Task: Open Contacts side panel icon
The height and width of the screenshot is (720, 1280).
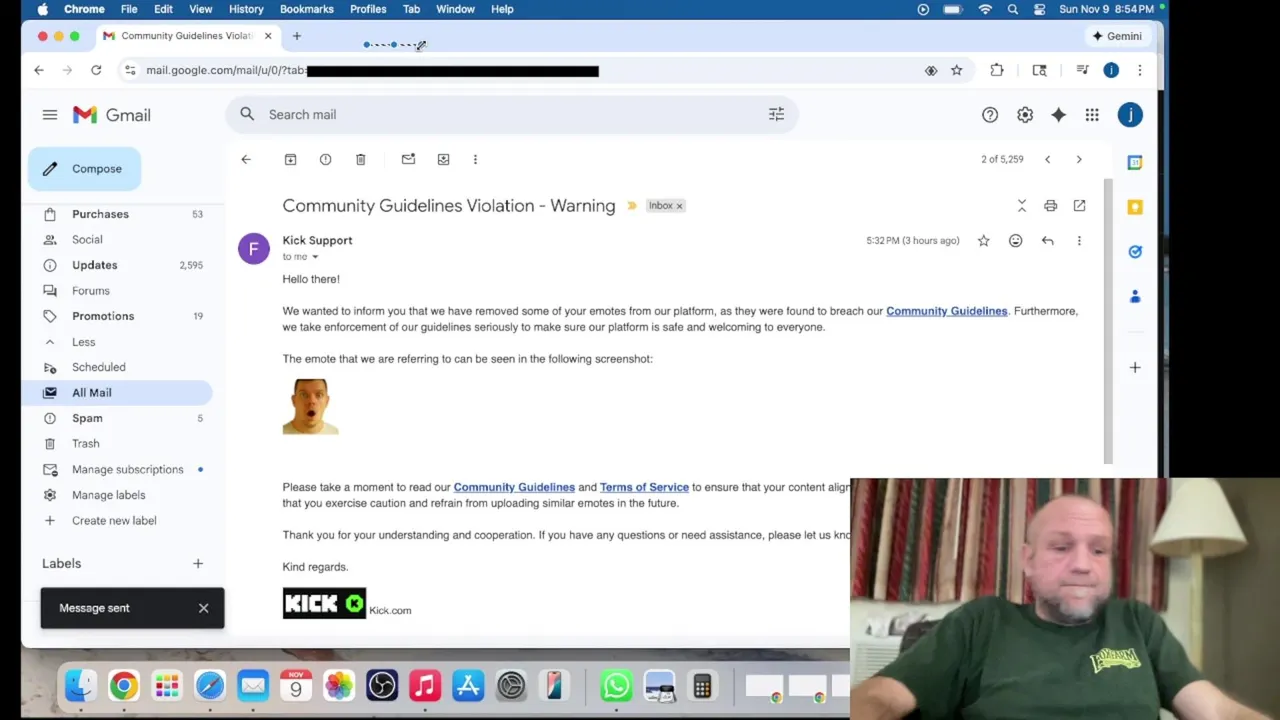Action: click(1135, 297)
